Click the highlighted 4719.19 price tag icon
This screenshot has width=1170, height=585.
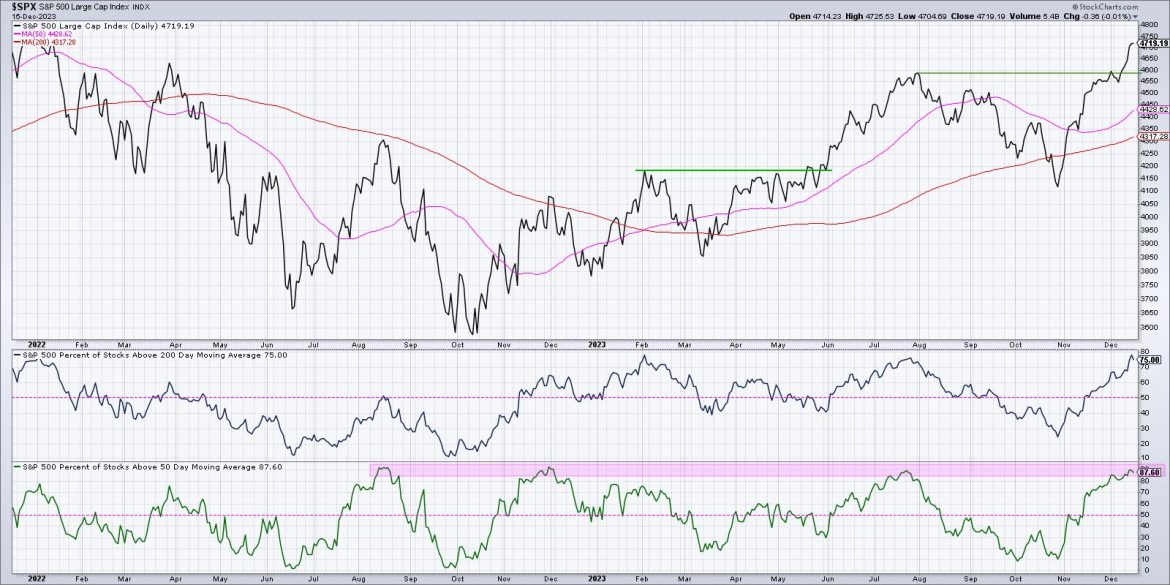click(x=1152, y=43)
